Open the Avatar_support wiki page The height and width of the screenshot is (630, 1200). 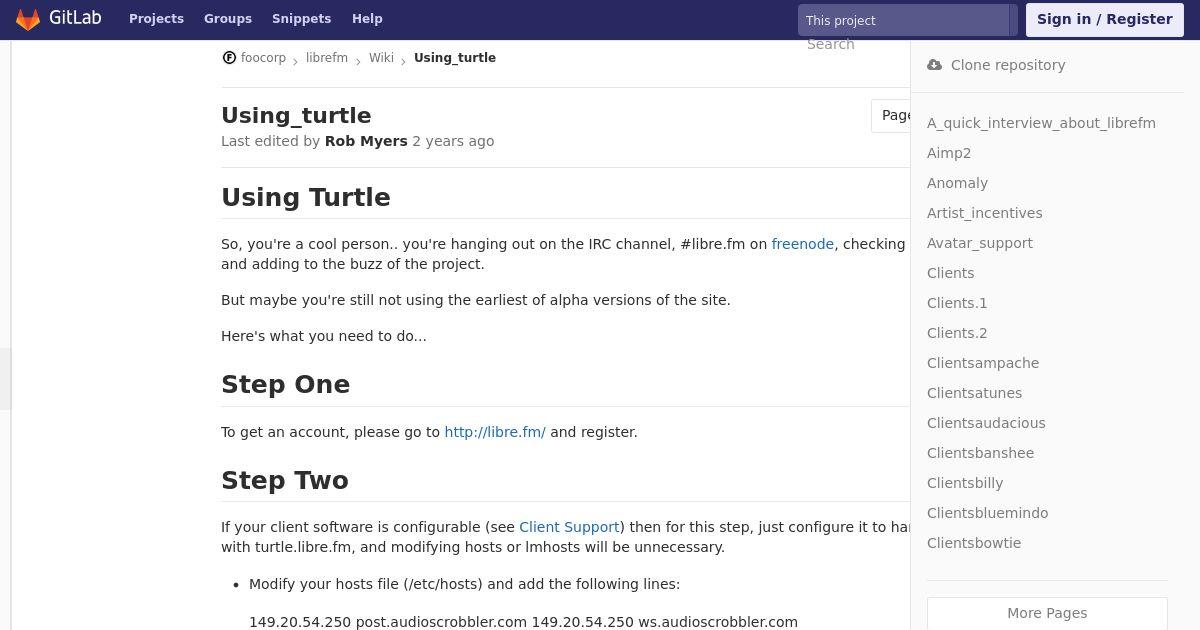[980, 243]
